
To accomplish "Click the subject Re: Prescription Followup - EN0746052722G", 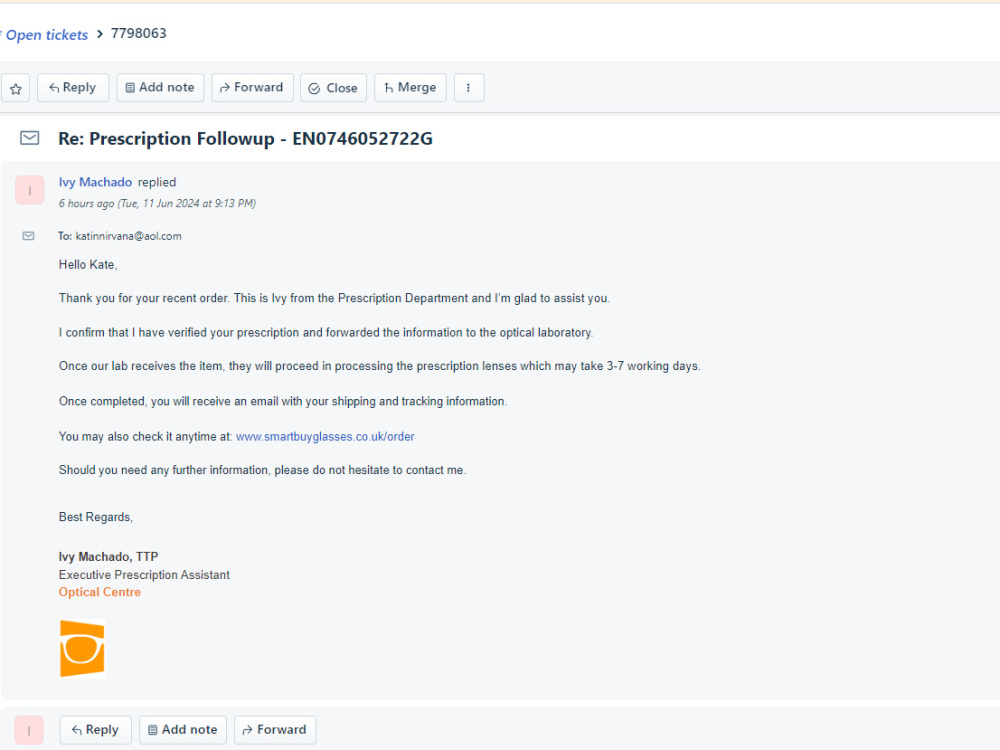I will 246,138.
